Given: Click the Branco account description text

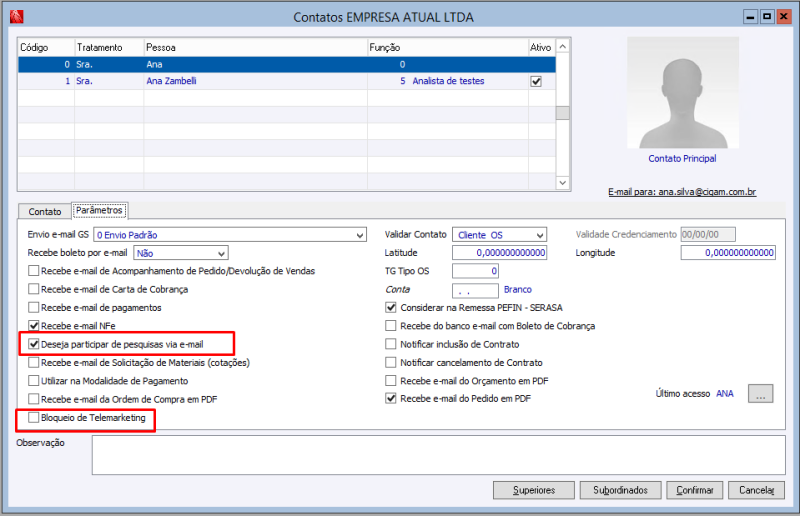Looking at the screenshot, I should (x=518, y=289).
